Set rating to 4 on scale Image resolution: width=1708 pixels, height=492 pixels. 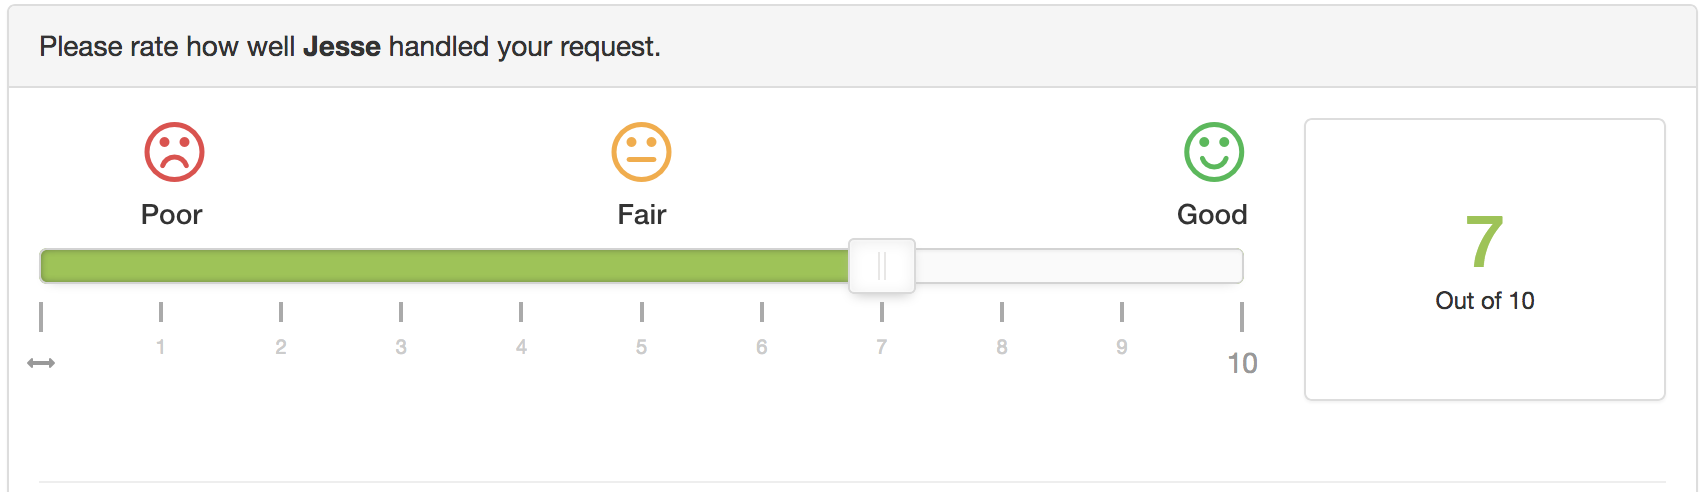pyautogui.click(x=521, y=347)
